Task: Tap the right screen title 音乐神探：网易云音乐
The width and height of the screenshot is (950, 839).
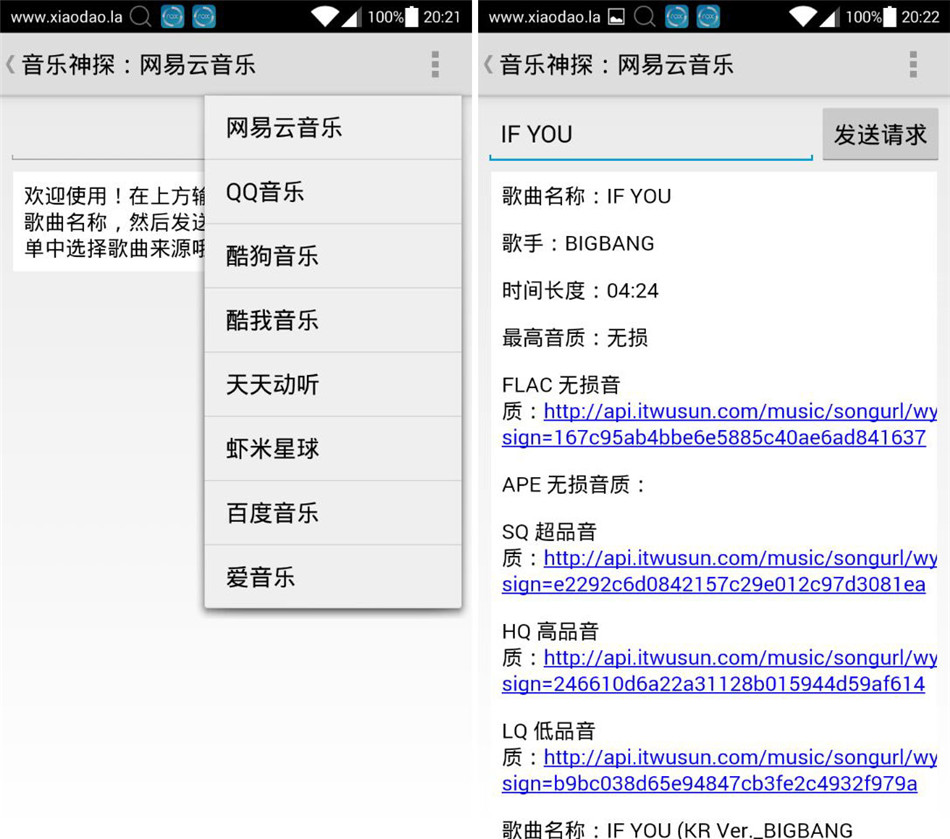Action: [x=617, y=65]
